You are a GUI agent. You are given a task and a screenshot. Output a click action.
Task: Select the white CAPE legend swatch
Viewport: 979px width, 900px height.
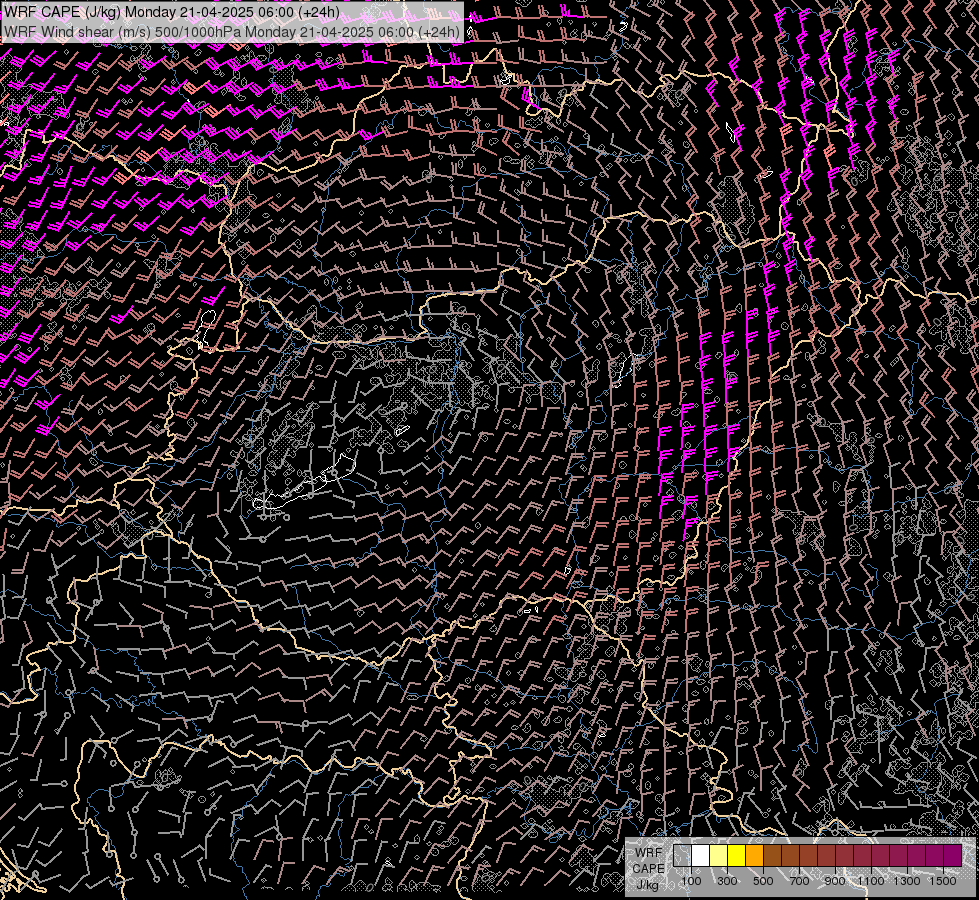pyautogui.click(x=701, y=855)
